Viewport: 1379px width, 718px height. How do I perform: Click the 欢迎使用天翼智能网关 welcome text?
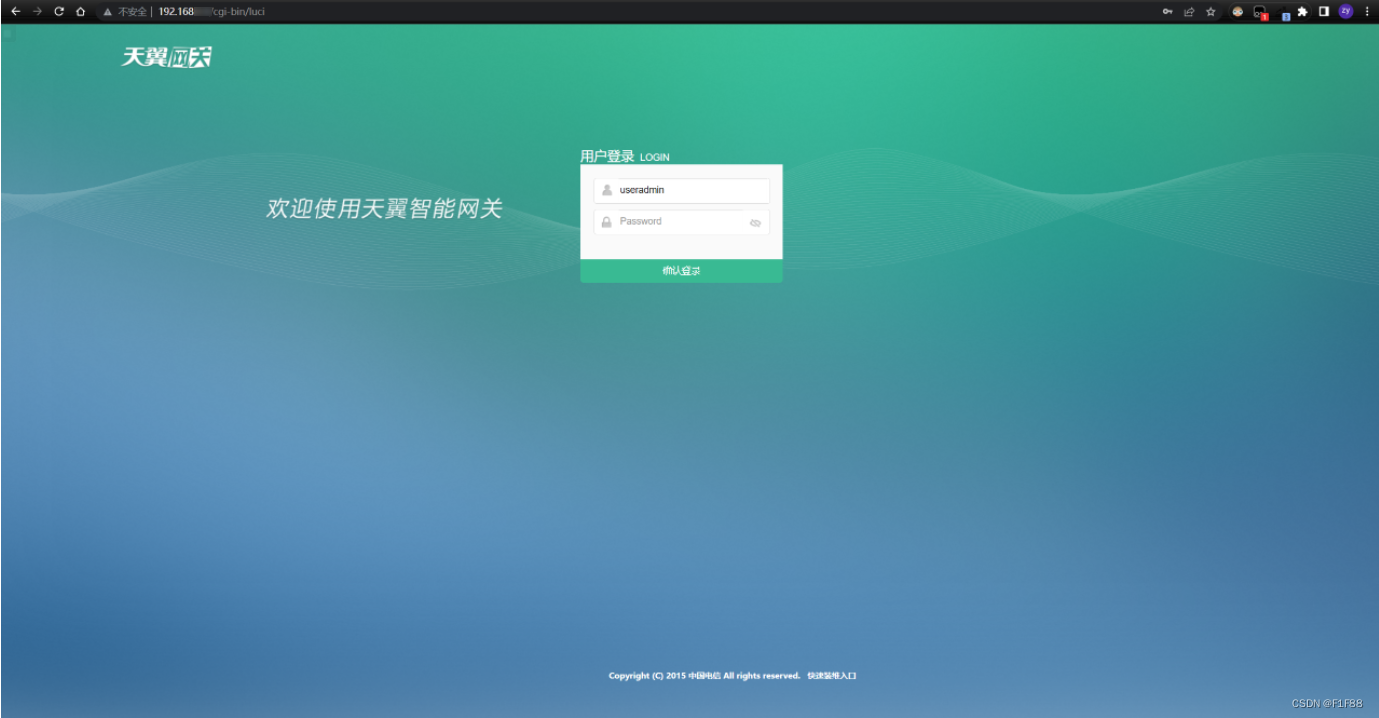384,209
